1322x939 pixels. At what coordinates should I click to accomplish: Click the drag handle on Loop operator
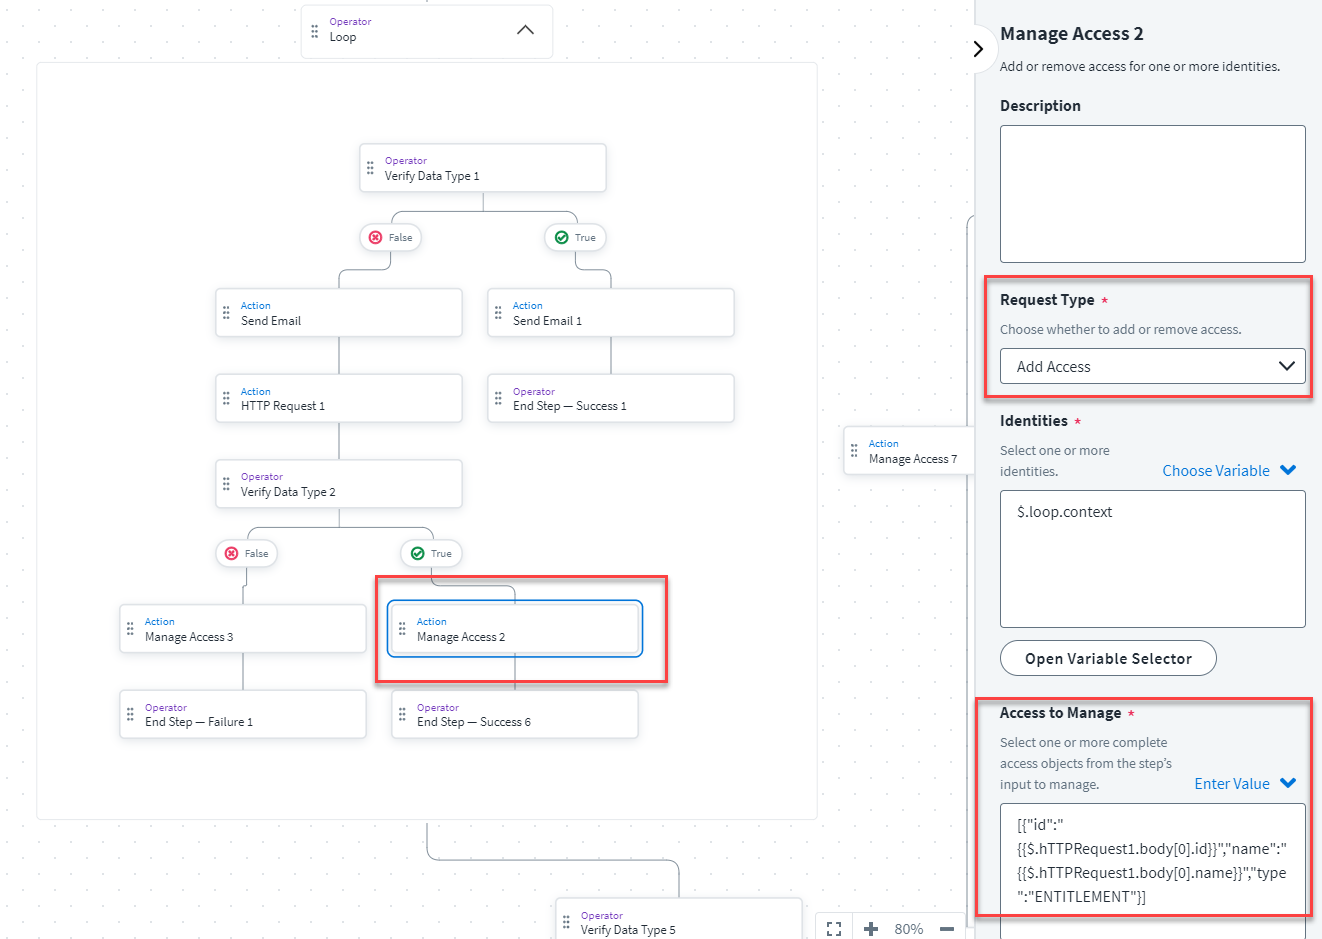click(x=315, y=31)
